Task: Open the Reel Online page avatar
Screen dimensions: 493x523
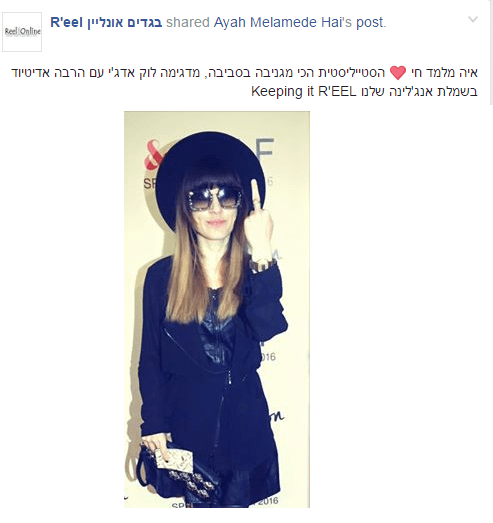Action: point(22,32)
